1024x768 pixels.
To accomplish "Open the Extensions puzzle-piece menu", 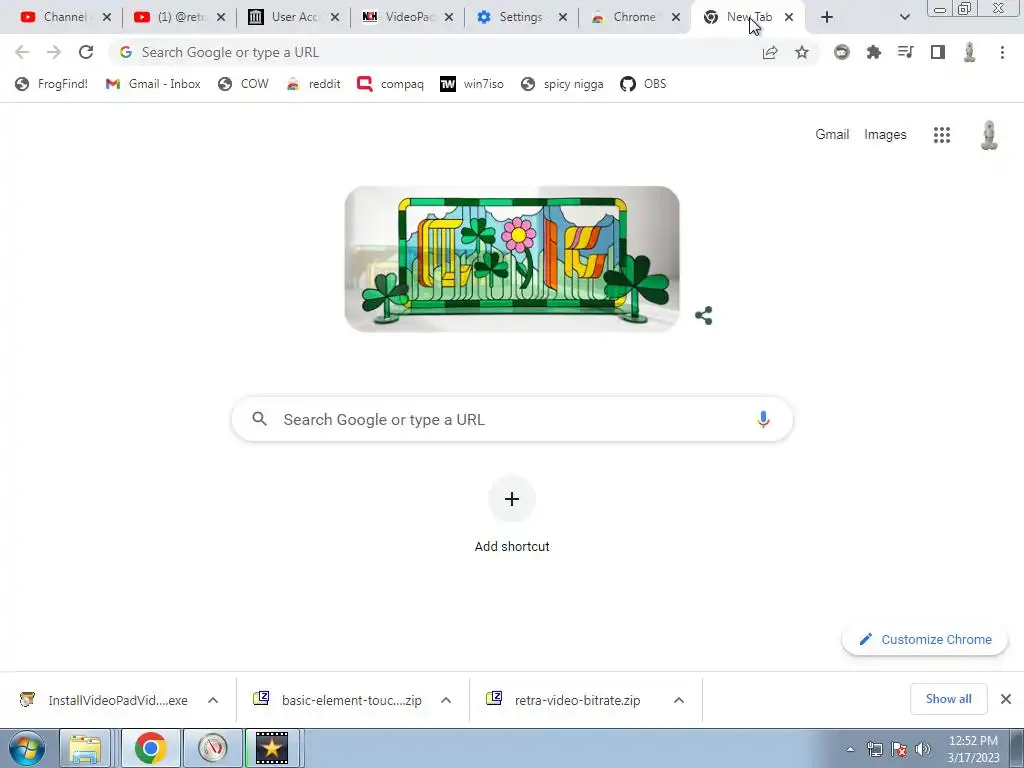I will tap(873, 52).
